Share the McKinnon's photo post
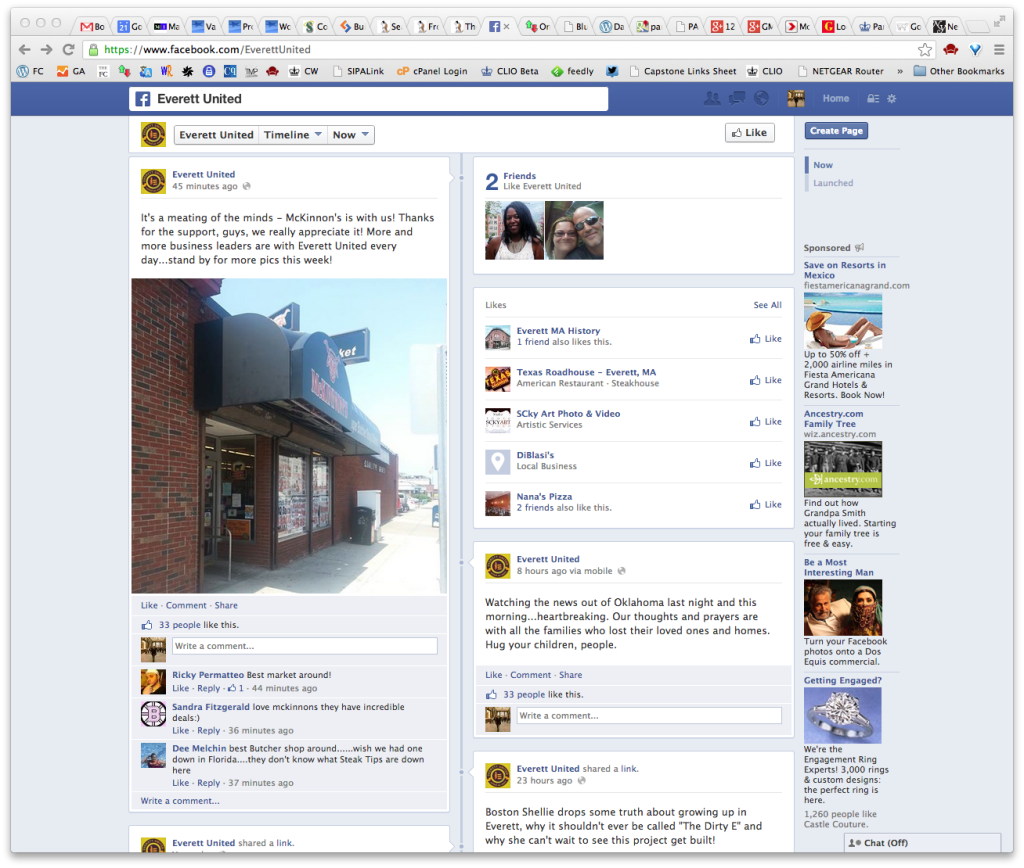The width and height of the screenshot is (1024, 868). [226, 605]
